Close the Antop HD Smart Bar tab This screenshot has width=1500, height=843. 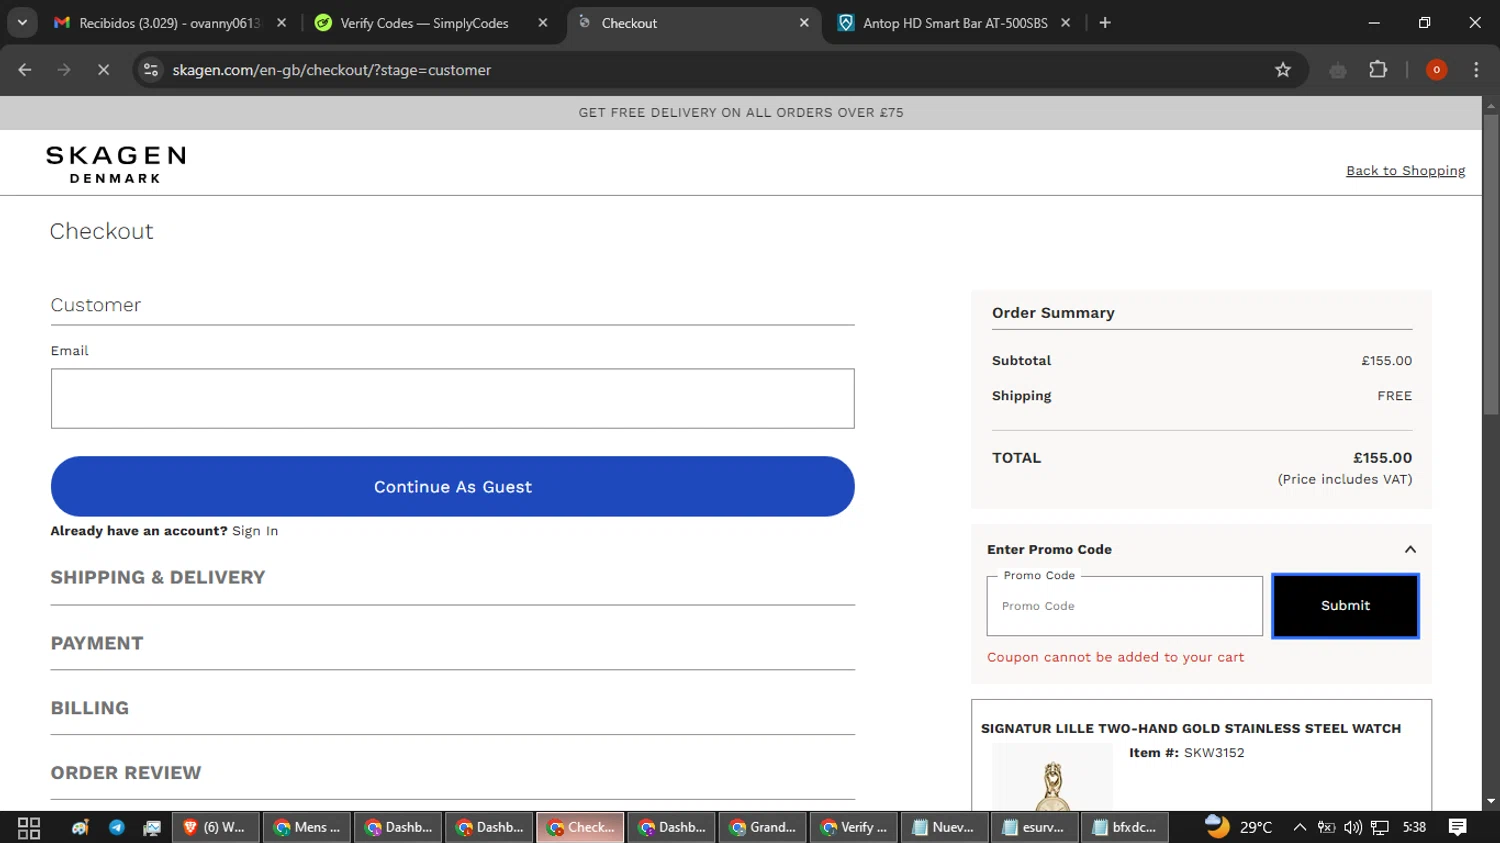1065,23
